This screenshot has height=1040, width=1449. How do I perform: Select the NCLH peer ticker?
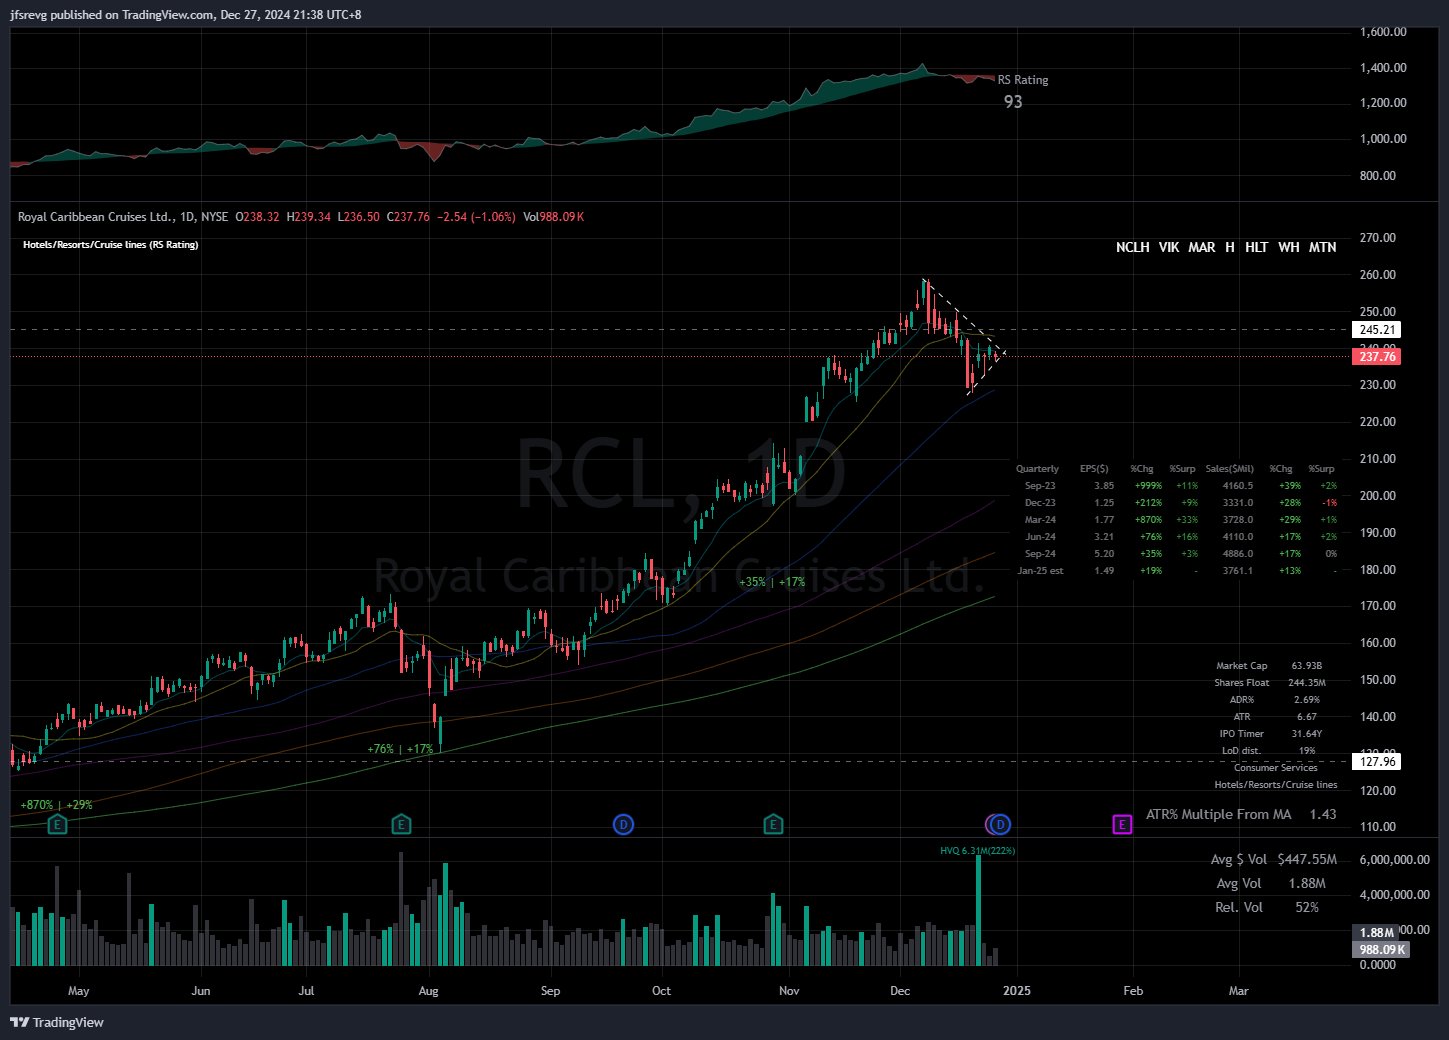1132,247
